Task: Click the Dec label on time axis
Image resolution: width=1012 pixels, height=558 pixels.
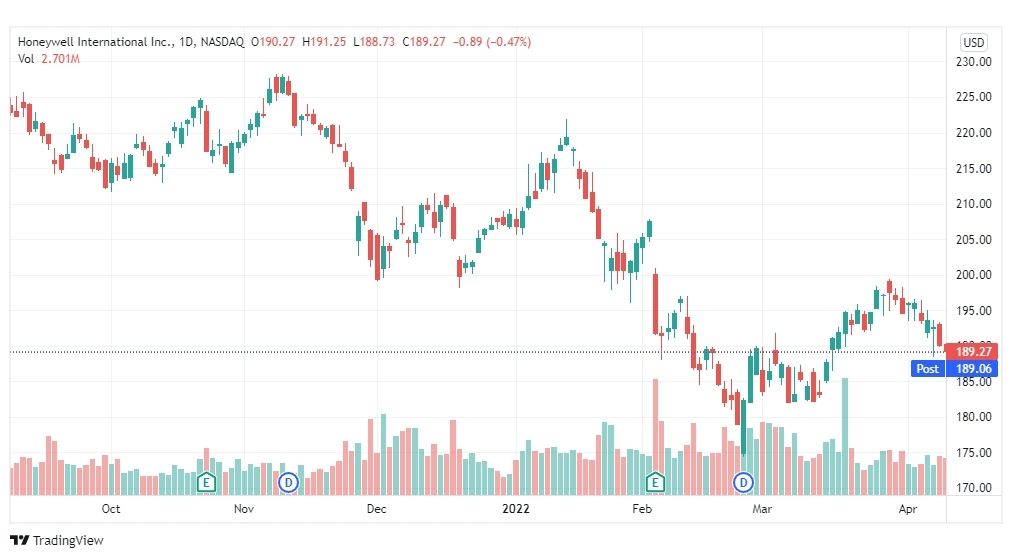Action: [376, 509]
